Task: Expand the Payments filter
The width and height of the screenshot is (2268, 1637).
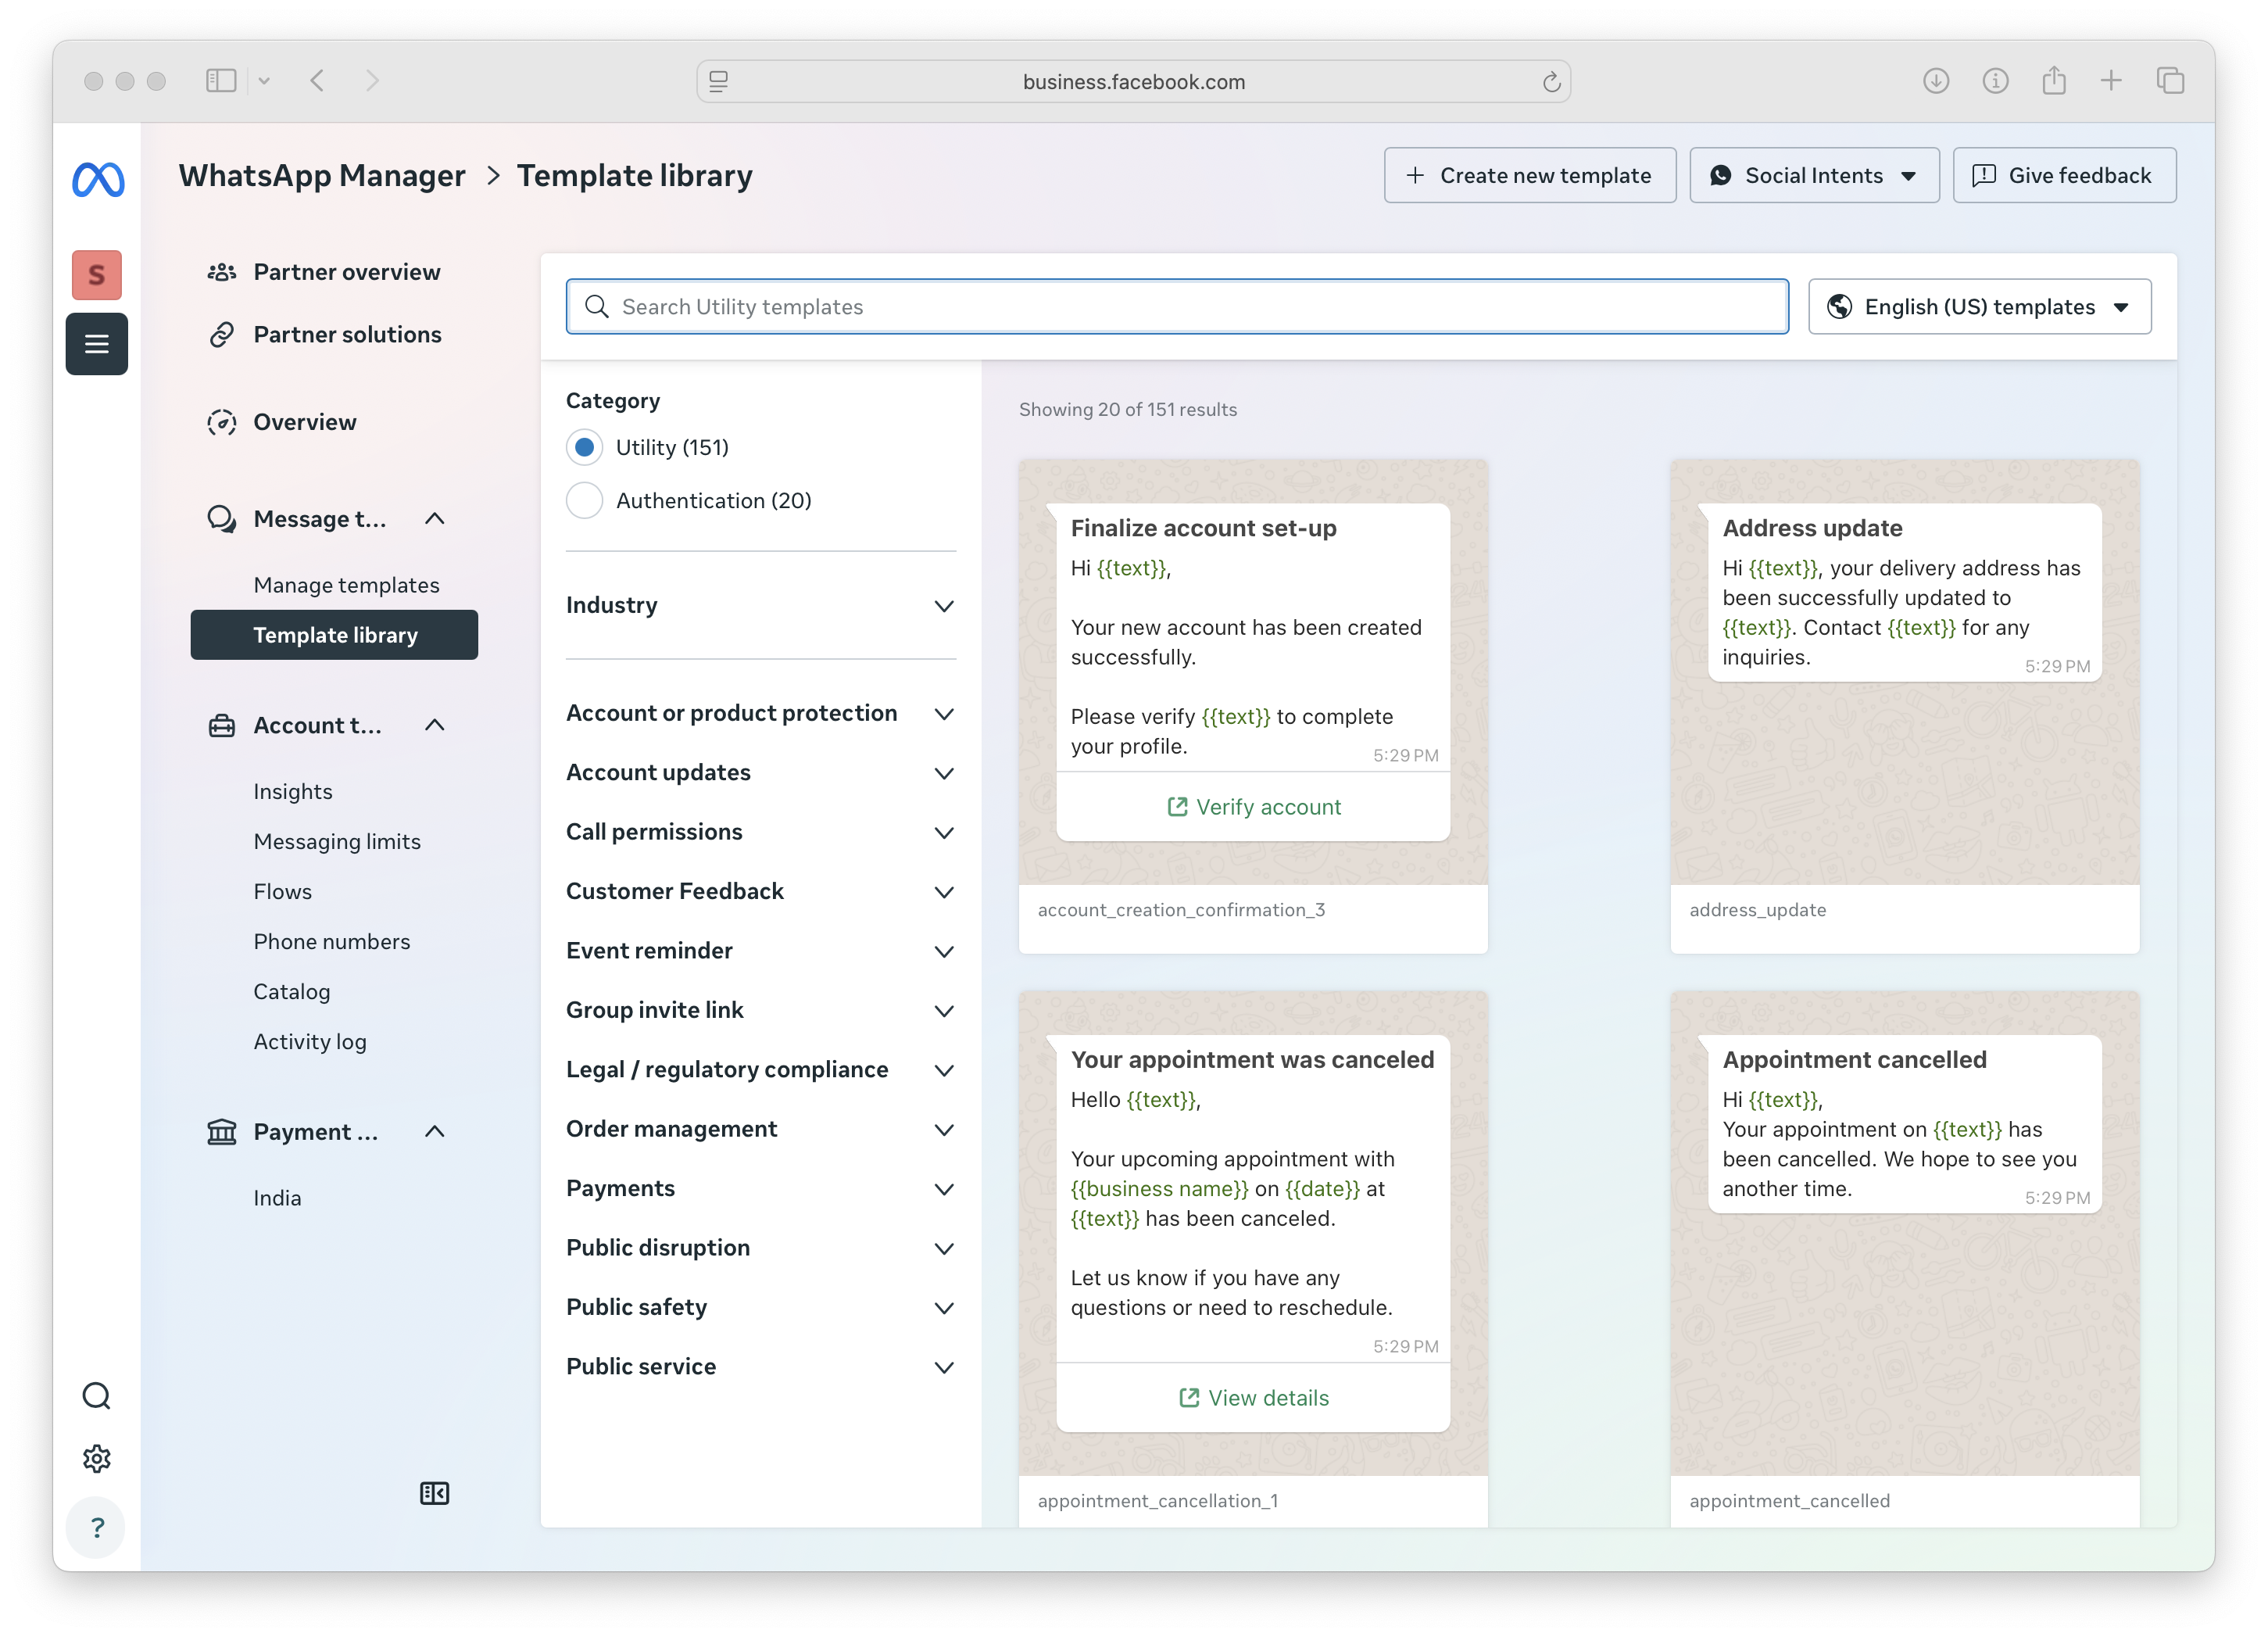Action: (760, 1188)
